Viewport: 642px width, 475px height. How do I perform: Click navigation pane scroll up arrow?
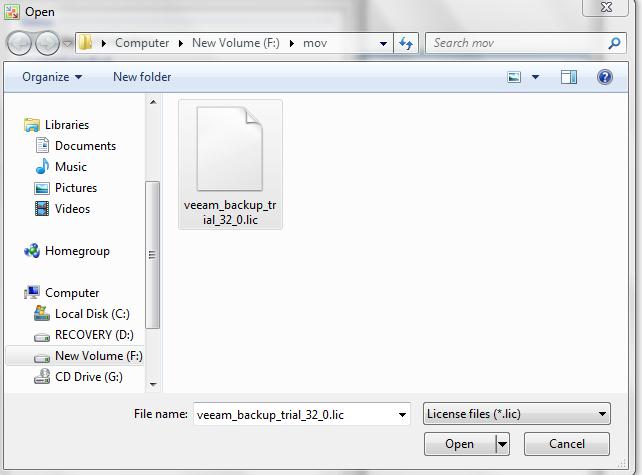point(153,102)
